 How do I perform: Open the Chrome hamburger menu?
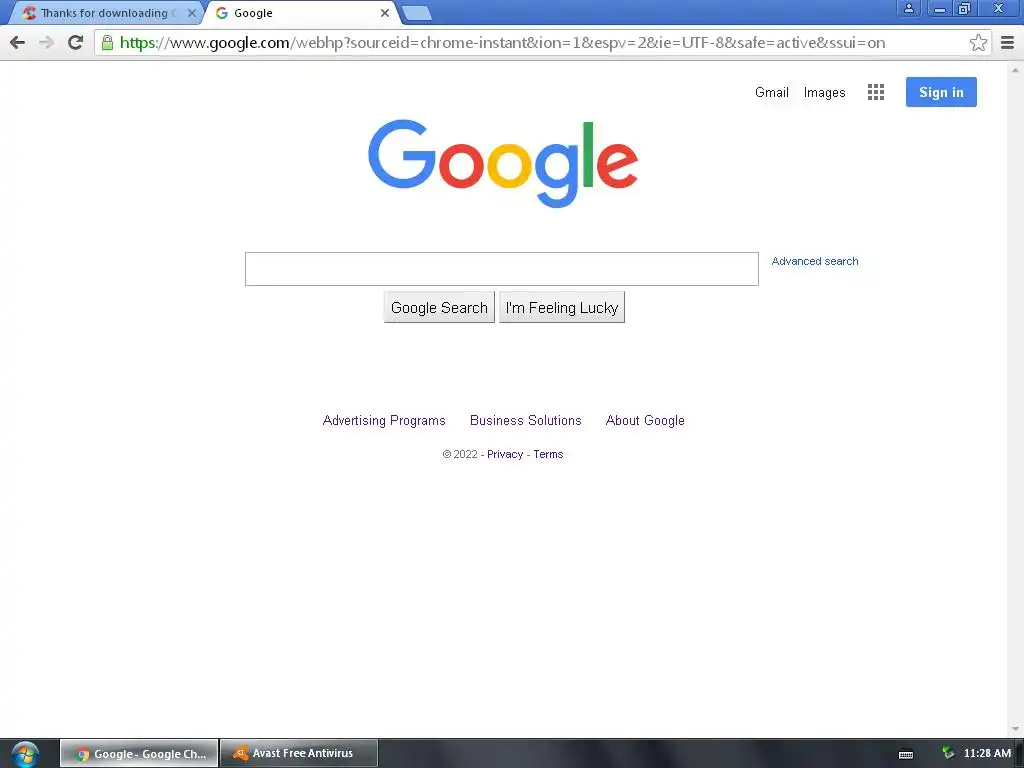[x=1008, y=43]
